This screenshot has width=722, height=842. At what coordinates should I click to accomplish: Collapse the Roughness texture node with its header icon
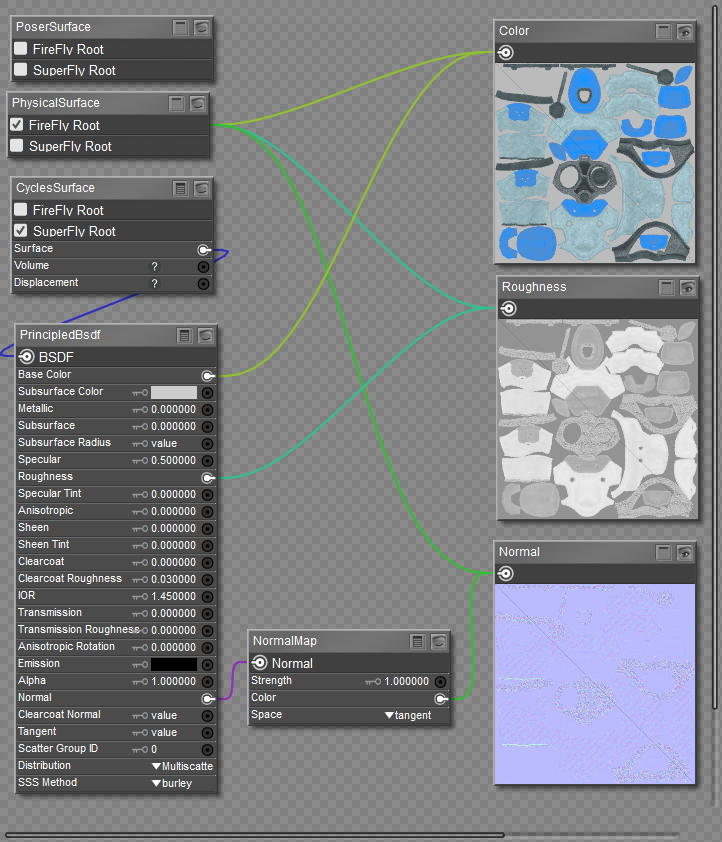pos(666,287)
